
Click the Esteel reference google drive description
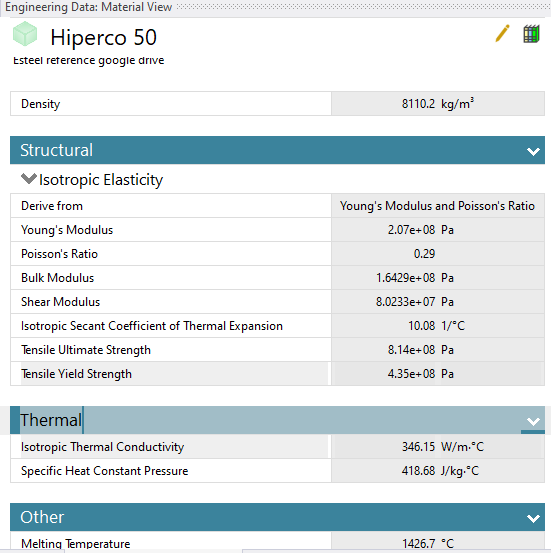(x=89, y=60)
